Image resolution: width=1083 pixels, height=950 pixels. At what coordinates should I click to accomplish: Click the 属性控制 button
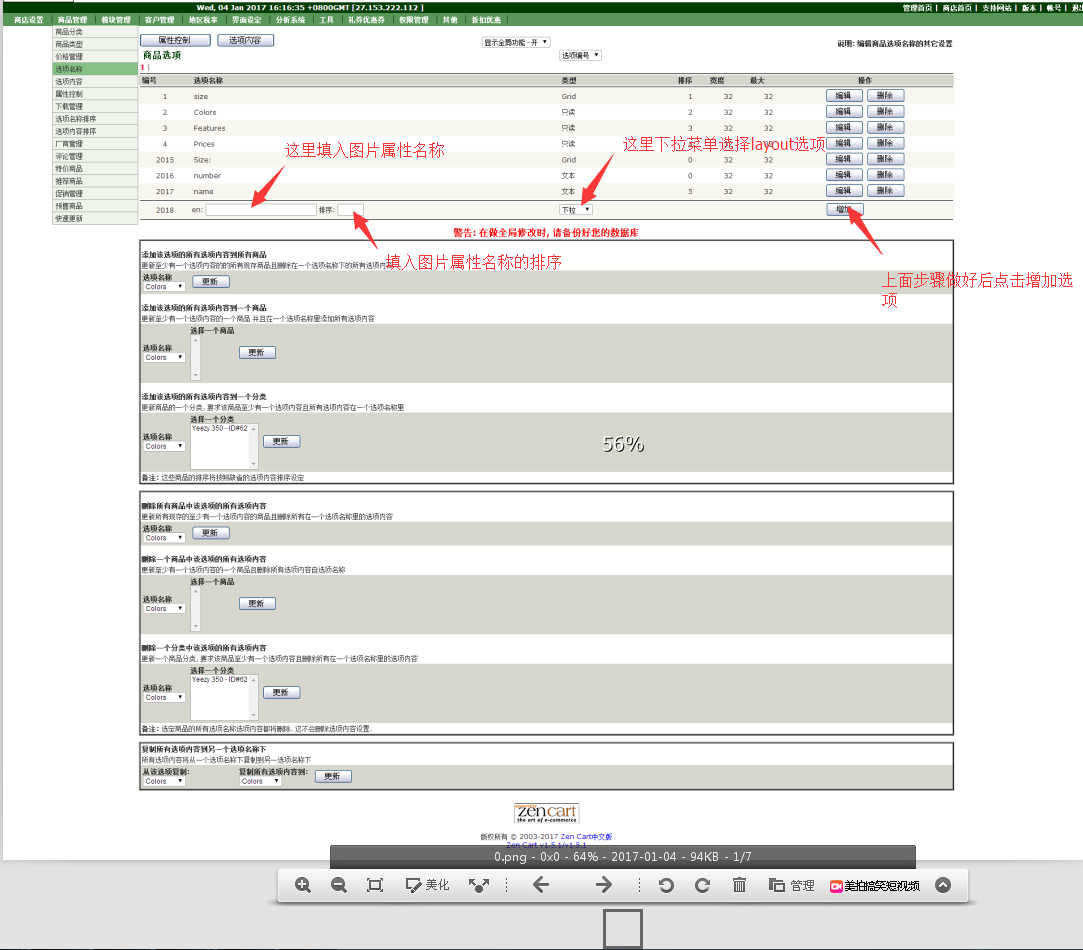(x=174, y=41)
